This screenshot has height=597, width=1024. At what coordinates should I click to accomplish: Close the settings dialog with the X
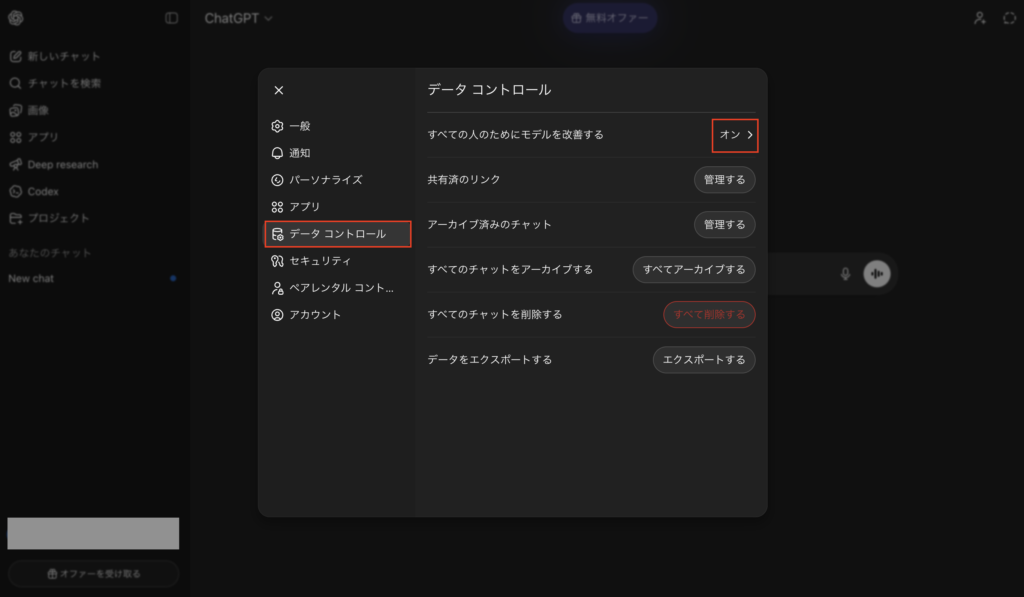point(279,90)
